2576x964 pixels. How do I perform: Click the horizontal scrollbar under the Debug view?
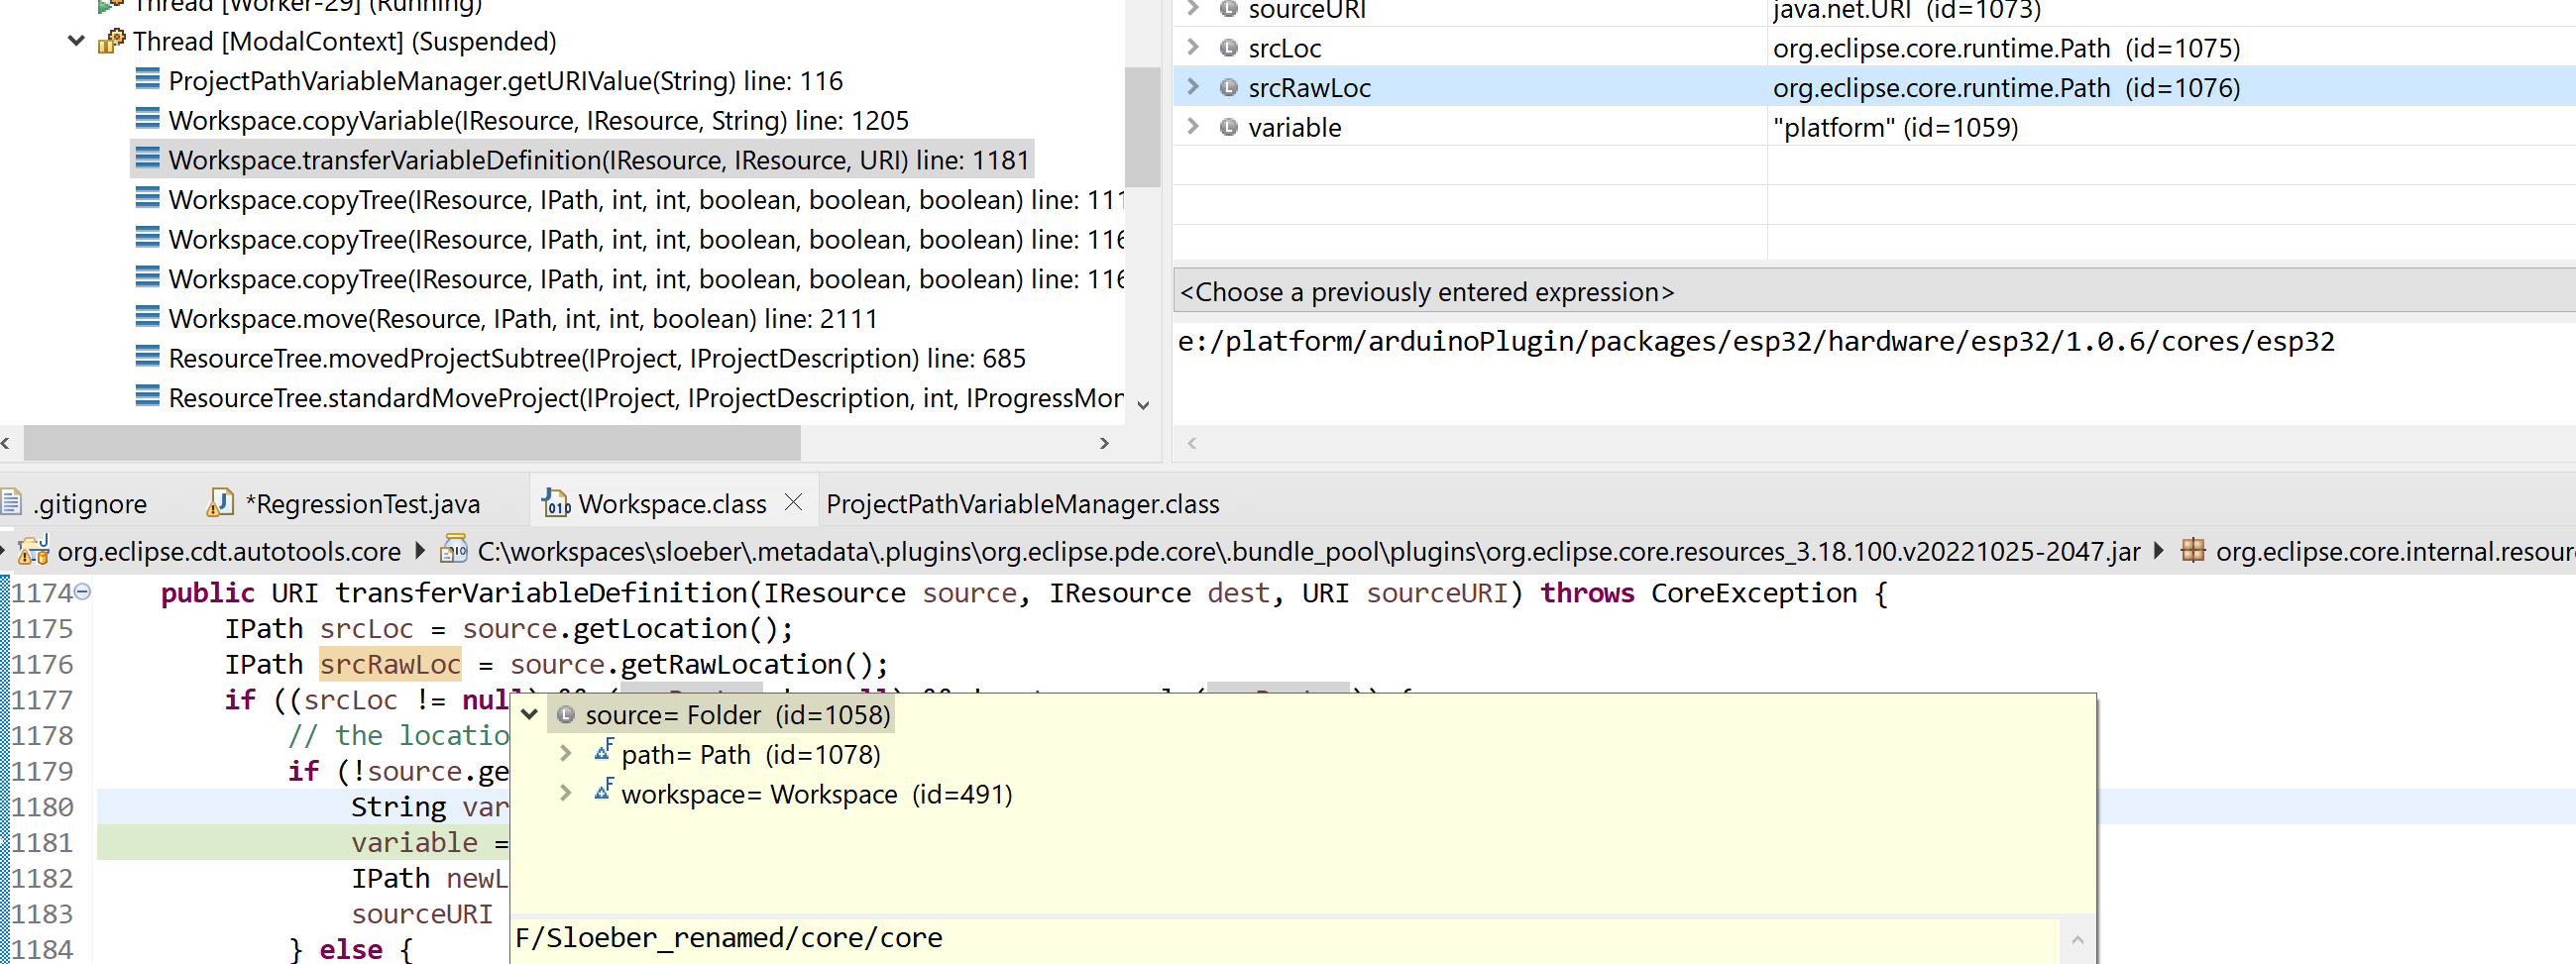410,443
